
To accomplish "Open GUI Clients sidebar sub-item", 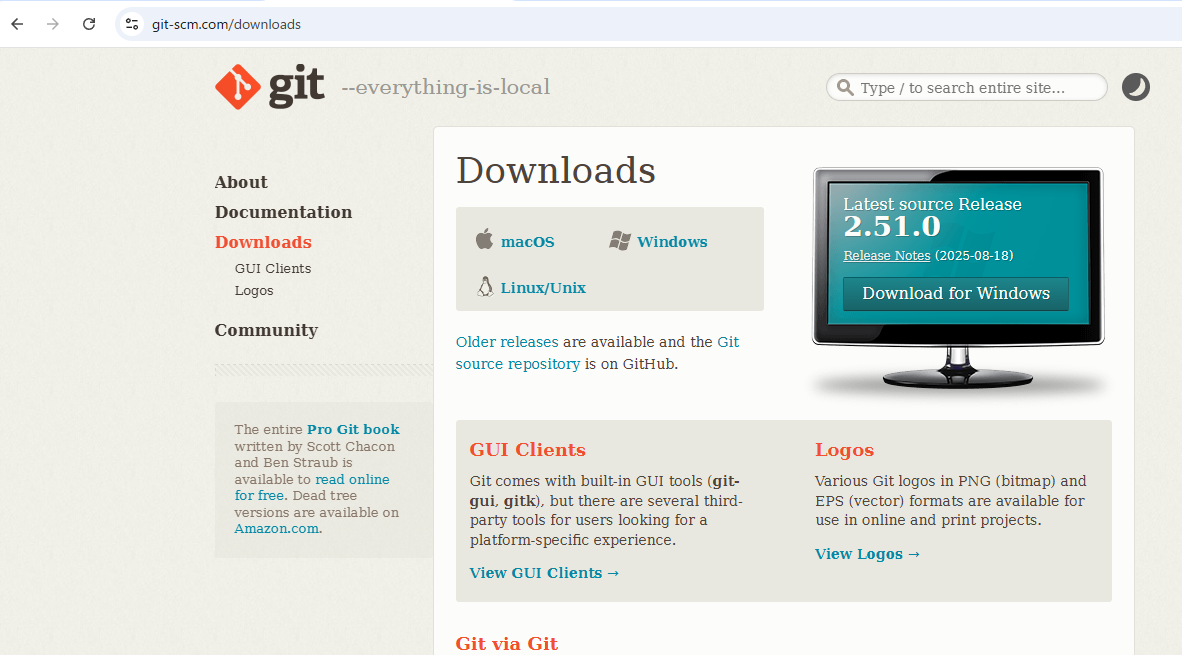I will coord(273,268).
